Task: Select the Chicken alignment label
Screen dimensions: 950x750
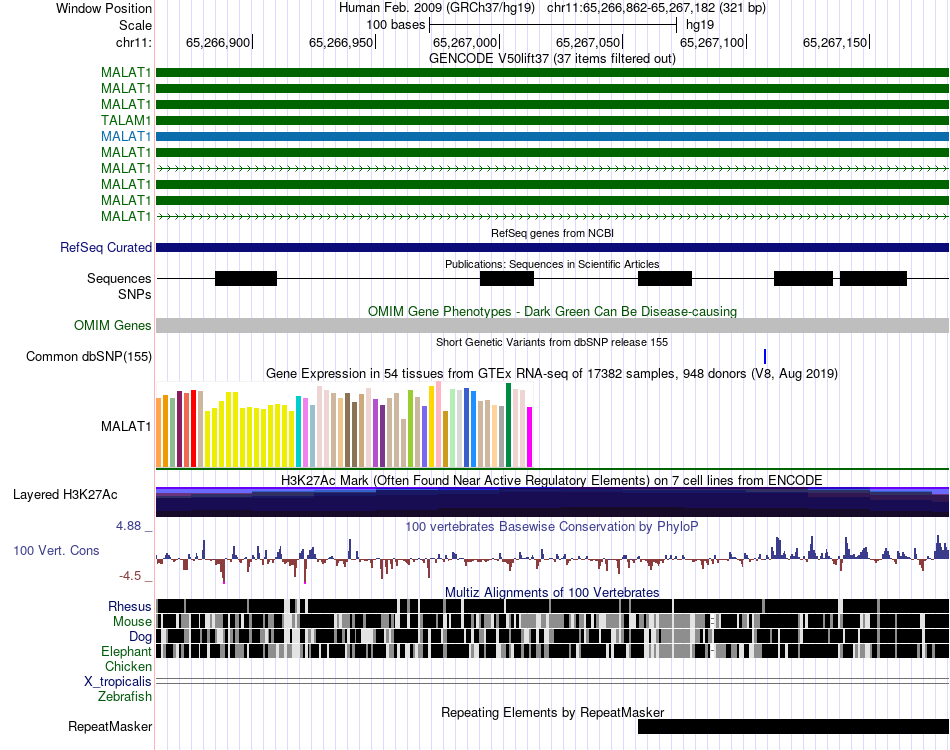Action: pyautogui.click(x=128, y=666)
